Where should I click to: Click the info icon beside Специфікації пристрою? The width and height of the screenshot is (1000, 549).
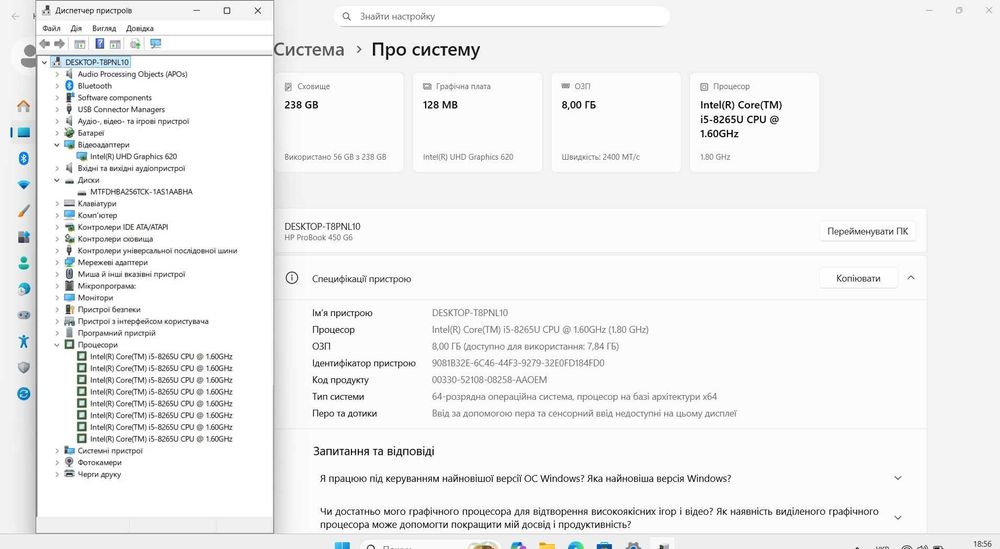pyautogui.click(x=291, y=278)
